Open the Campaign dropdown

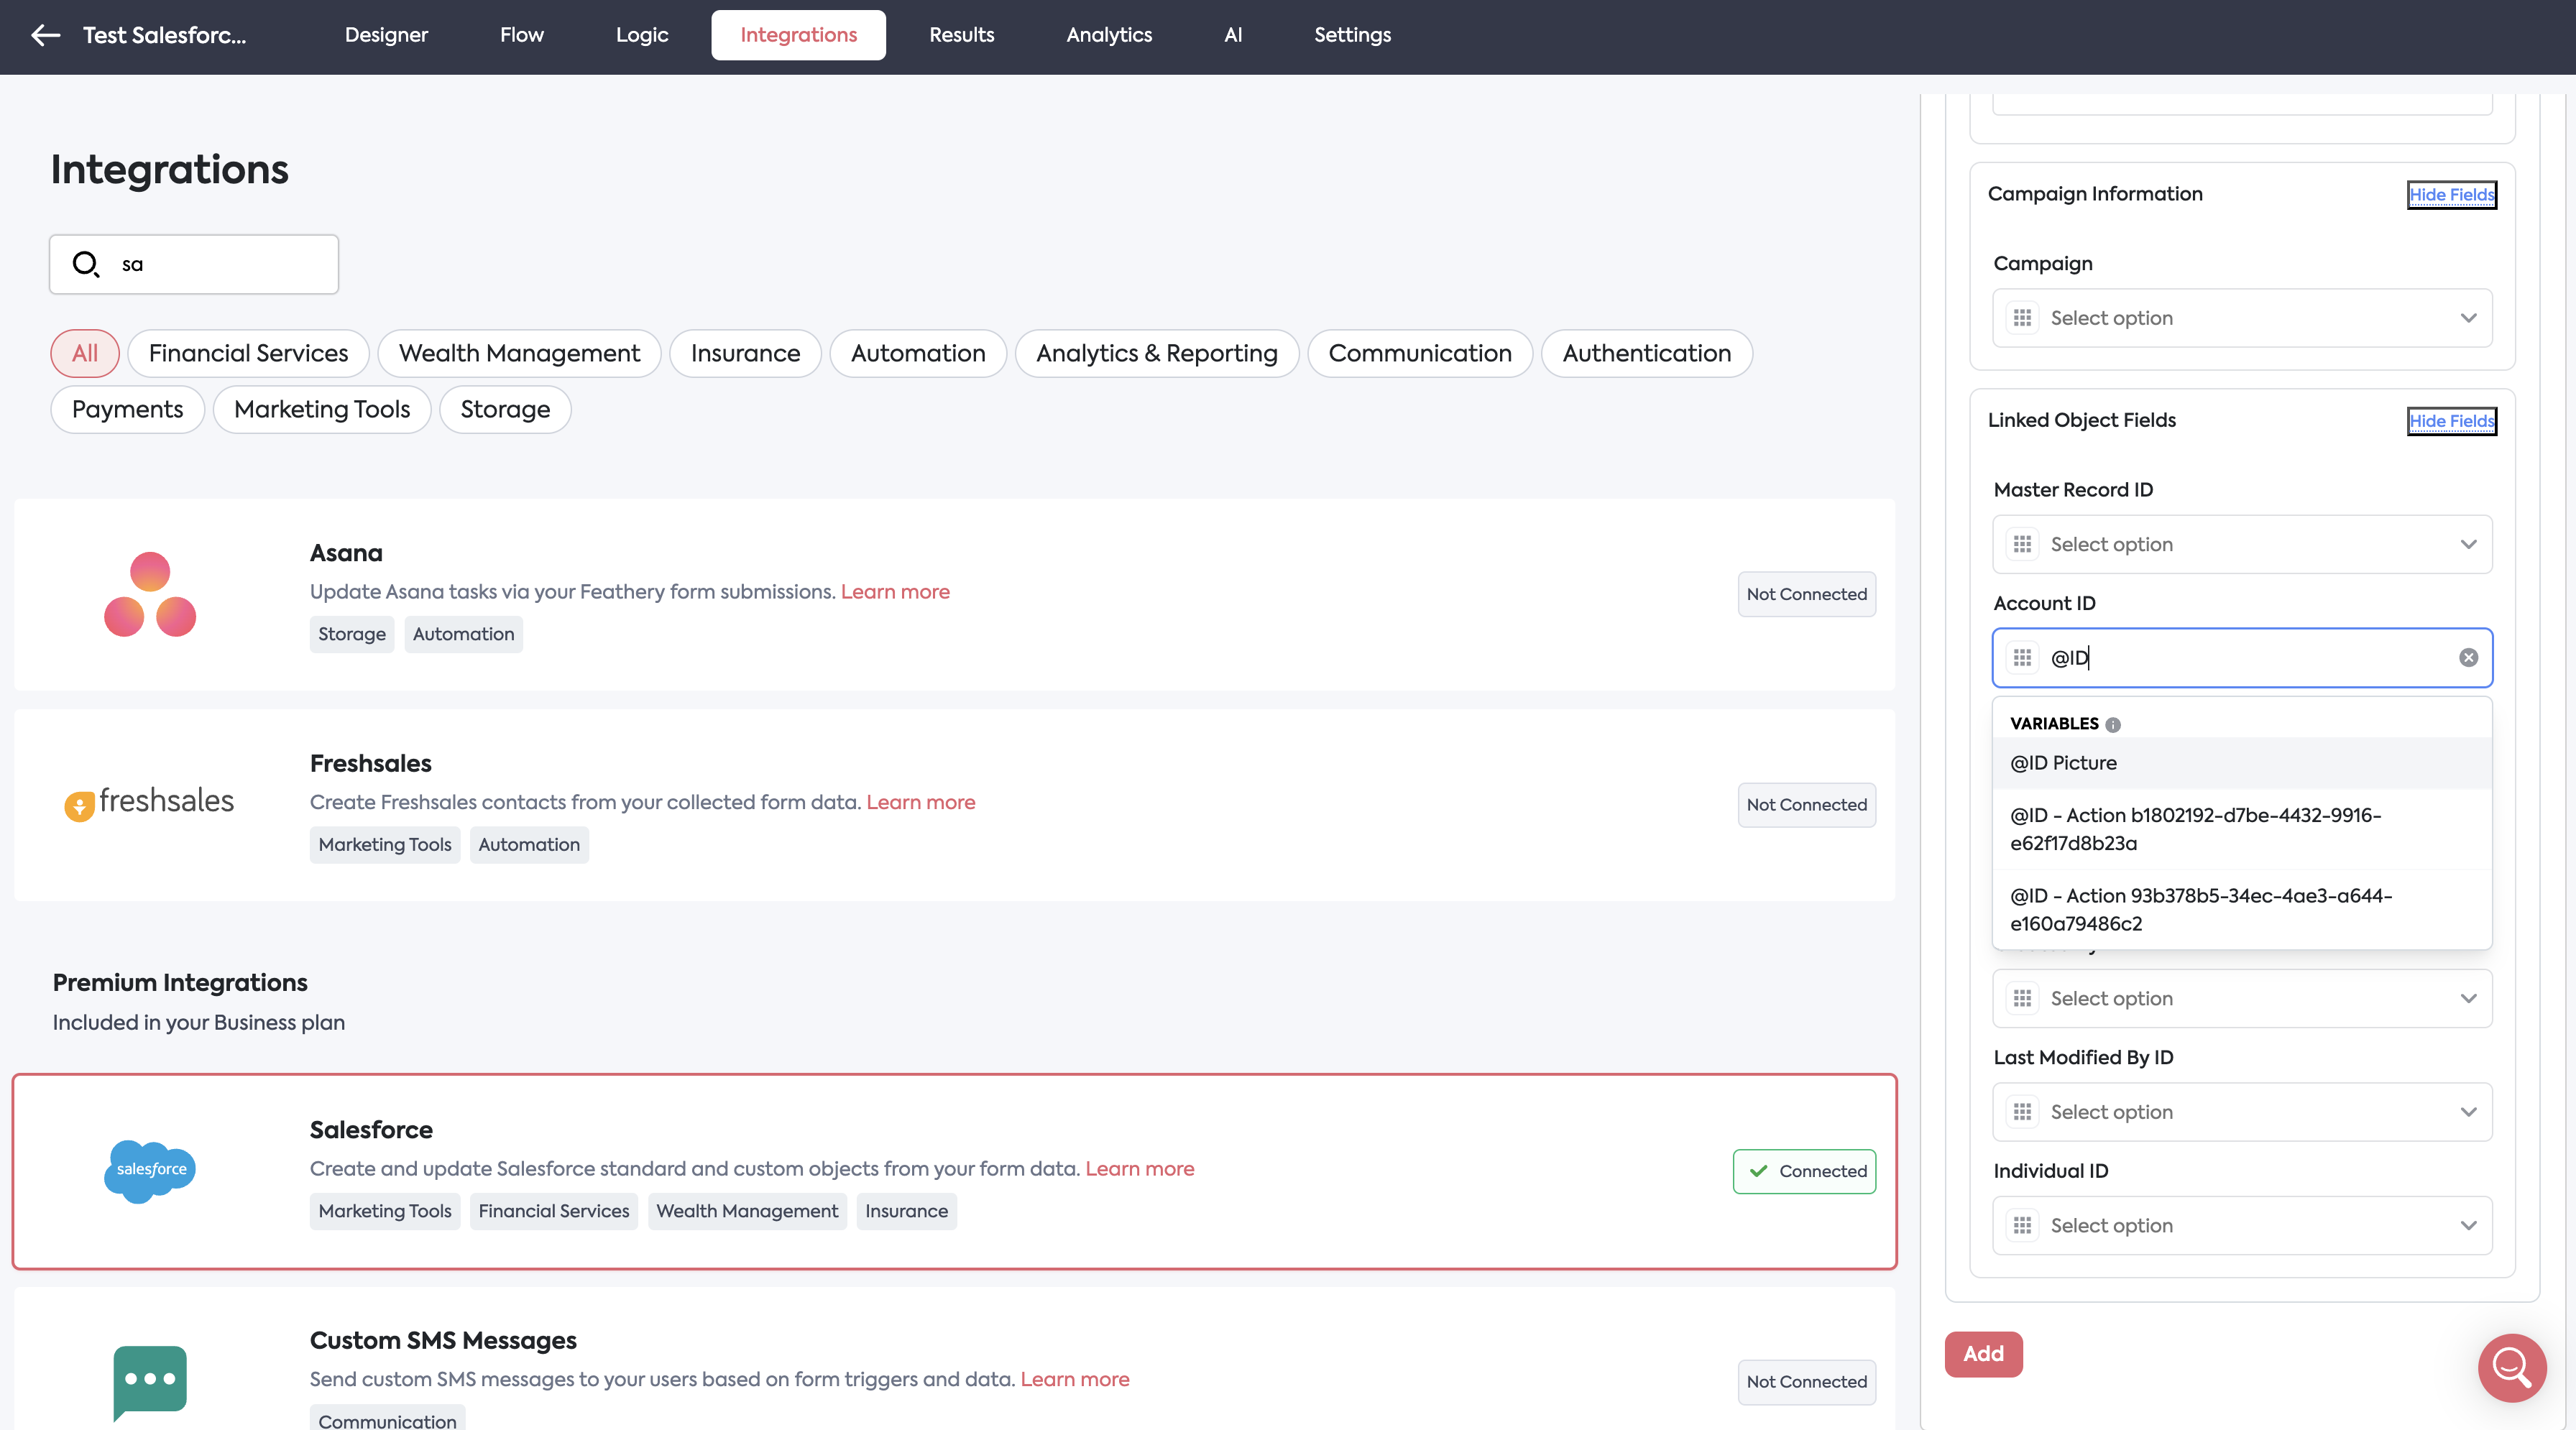[x=2242, y=318]
